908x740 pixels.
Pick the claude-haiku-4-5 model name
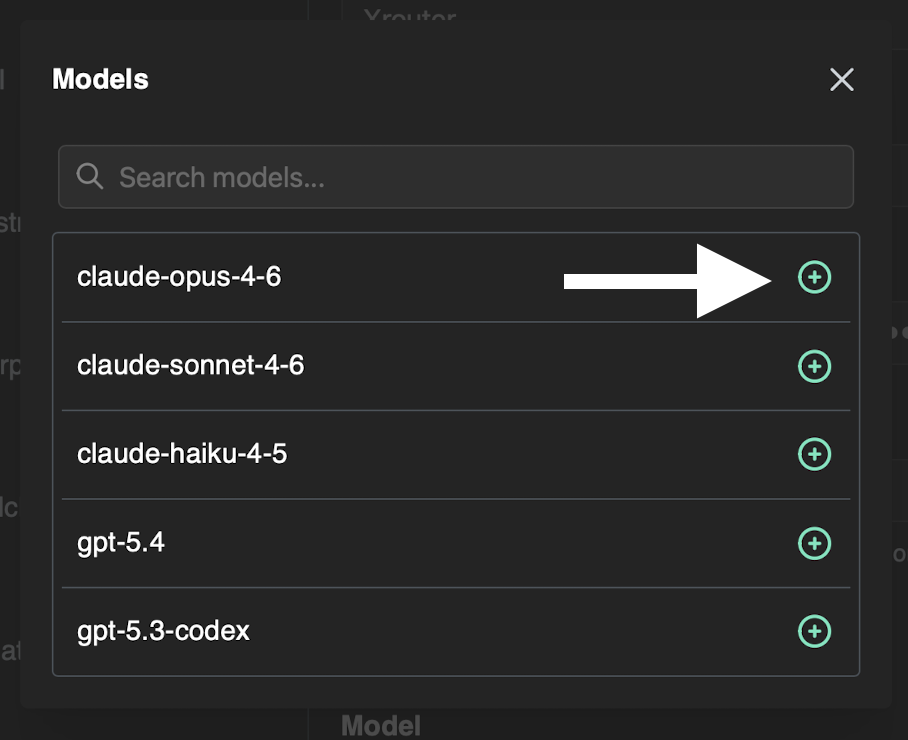click(182, 455)
